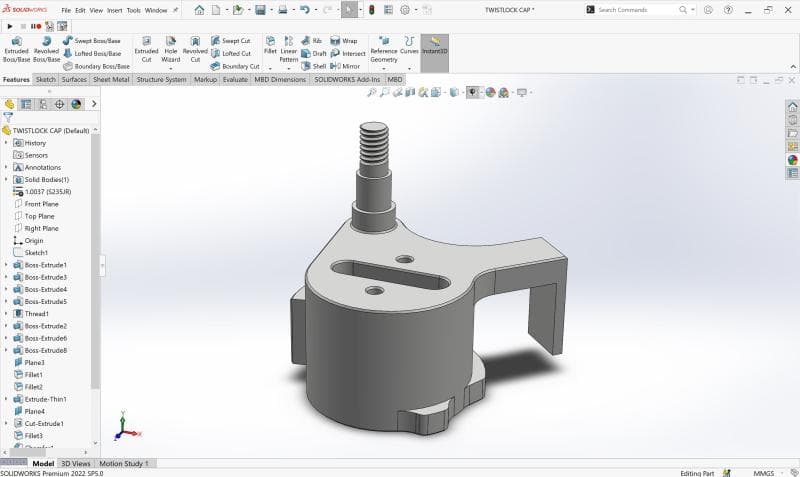Switch to the Sheet Metal tab
The image size is (800, 477).
coord(111,79)
